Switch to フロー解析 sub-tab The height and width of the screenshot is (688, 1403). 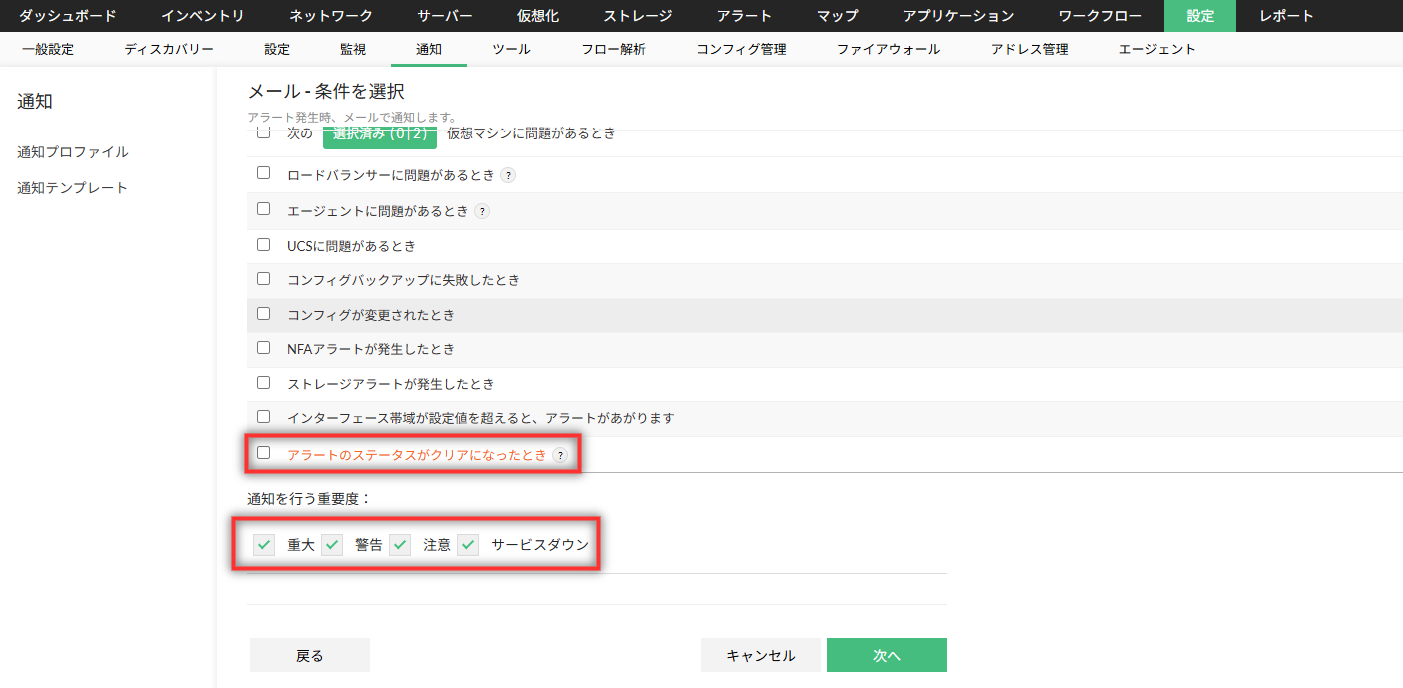tap(613, 49)
